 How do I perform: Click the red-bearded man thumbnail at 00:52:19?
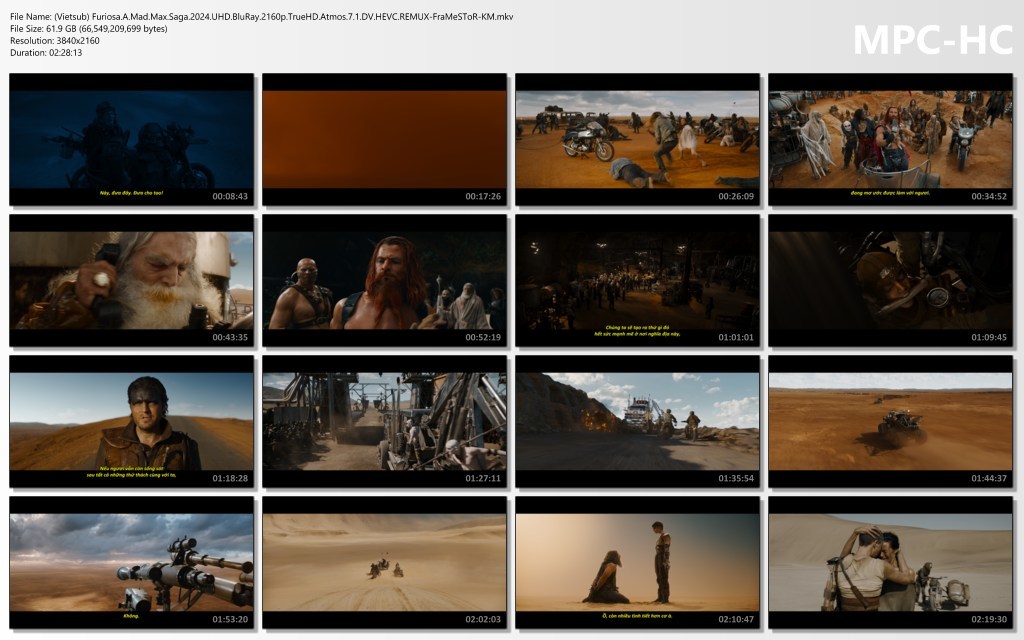pyautogui.click(x=384, y=280)
